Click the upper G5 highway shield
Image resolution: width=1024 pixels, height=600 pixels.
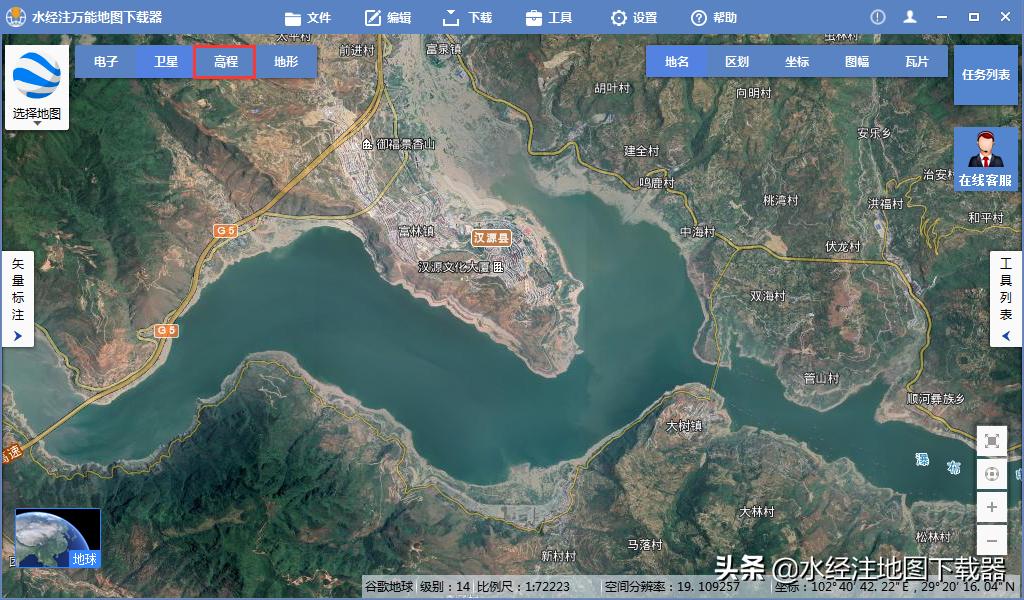point(225,230)
